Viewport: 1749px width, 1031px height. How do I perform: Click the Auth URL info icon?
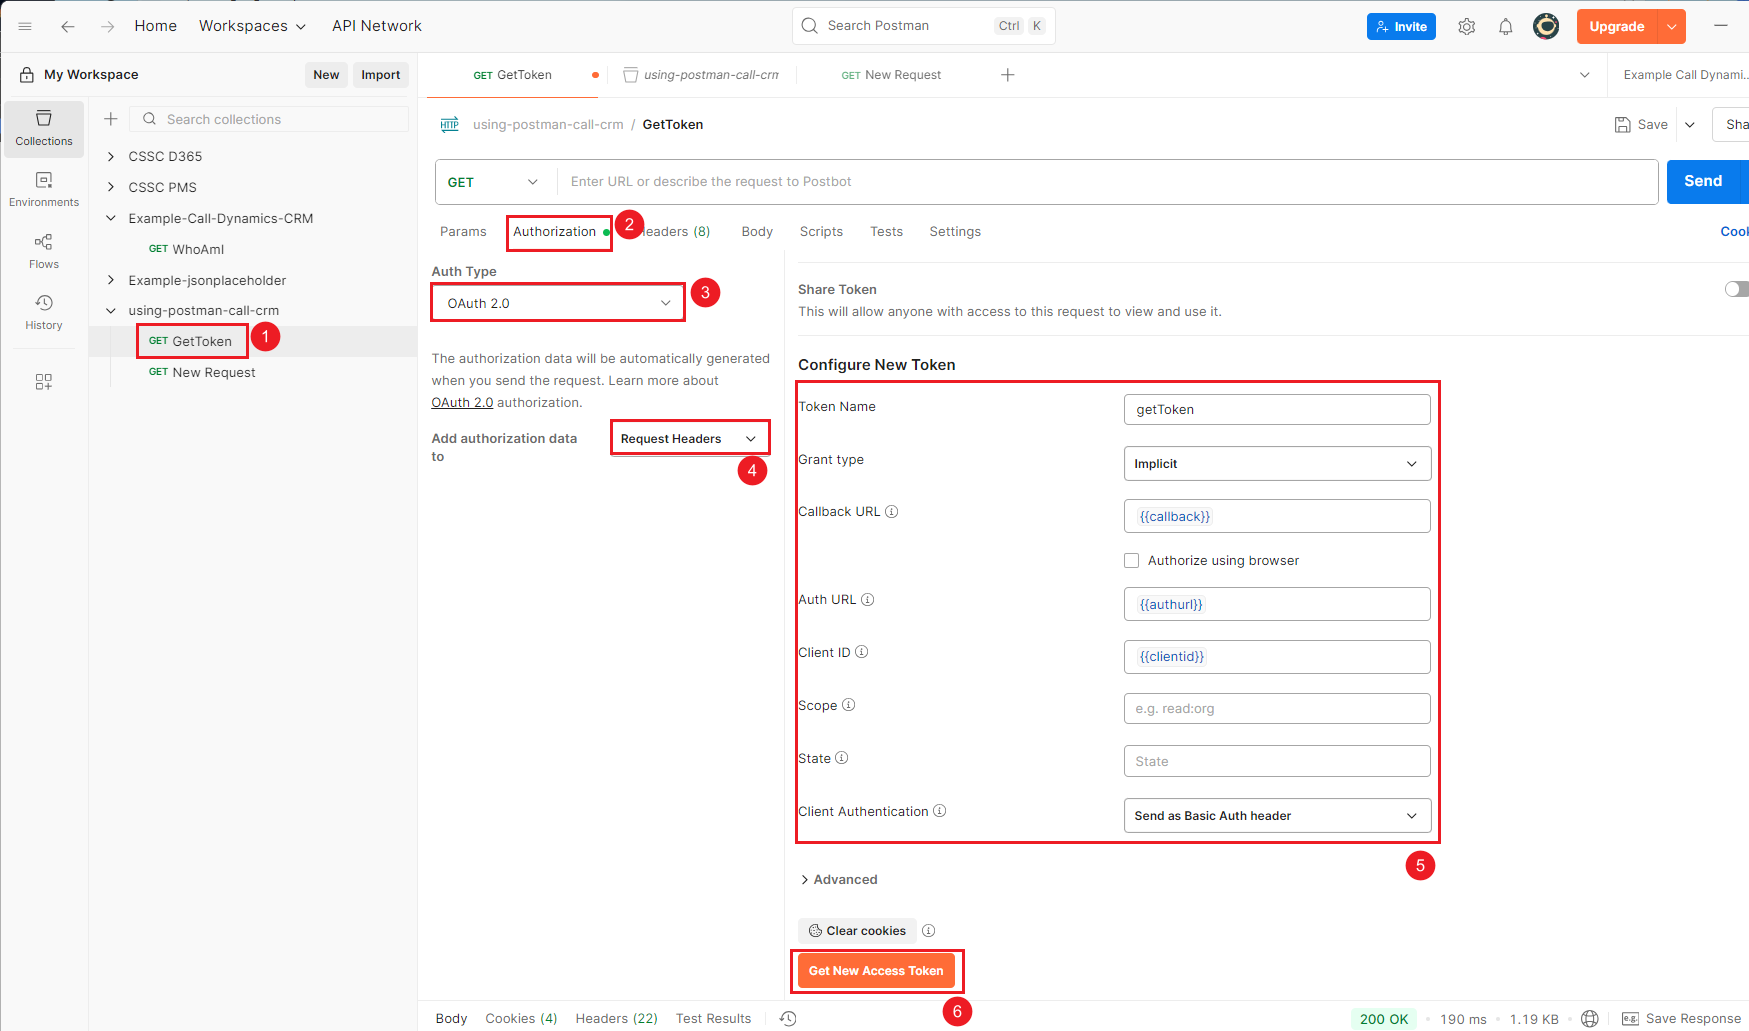pos(868,600)
